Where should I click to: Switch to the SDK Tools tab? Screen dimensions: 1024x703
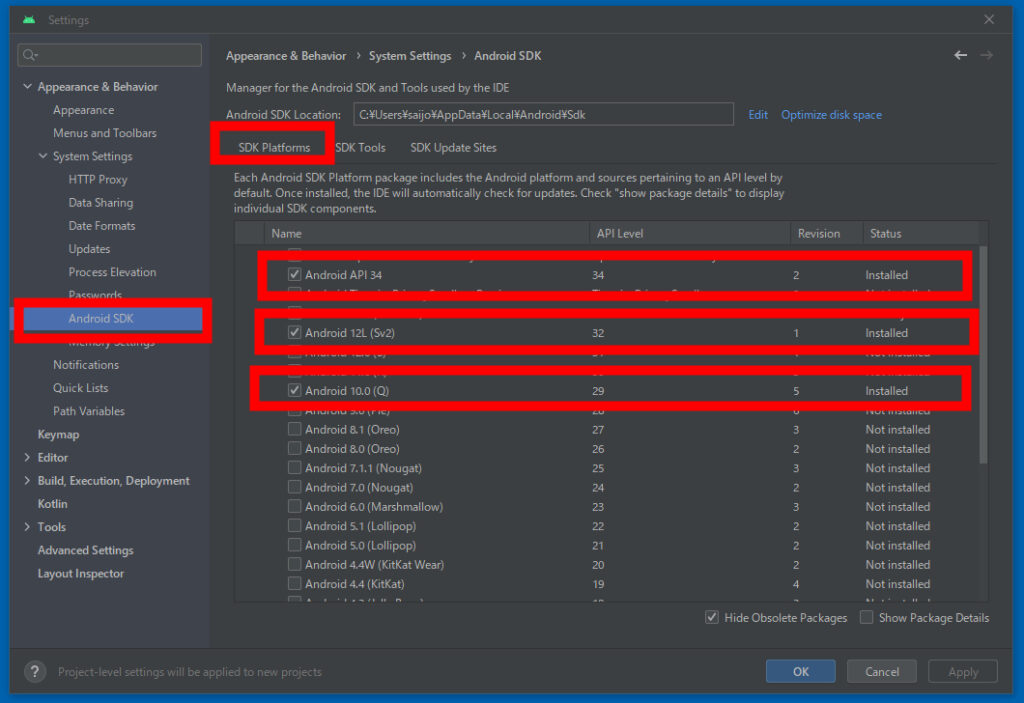click(x=360, y=147)
